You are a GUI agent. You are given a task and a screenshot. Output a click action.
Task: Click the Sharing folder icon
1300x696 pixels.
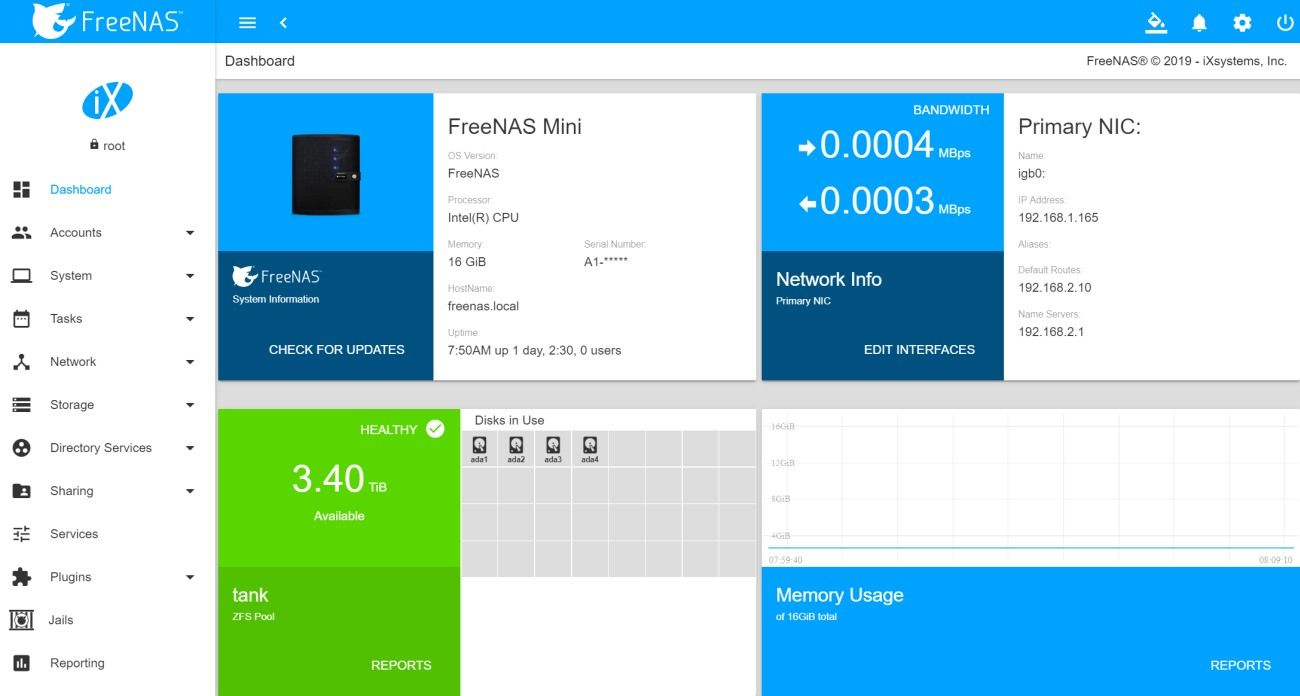21,490
